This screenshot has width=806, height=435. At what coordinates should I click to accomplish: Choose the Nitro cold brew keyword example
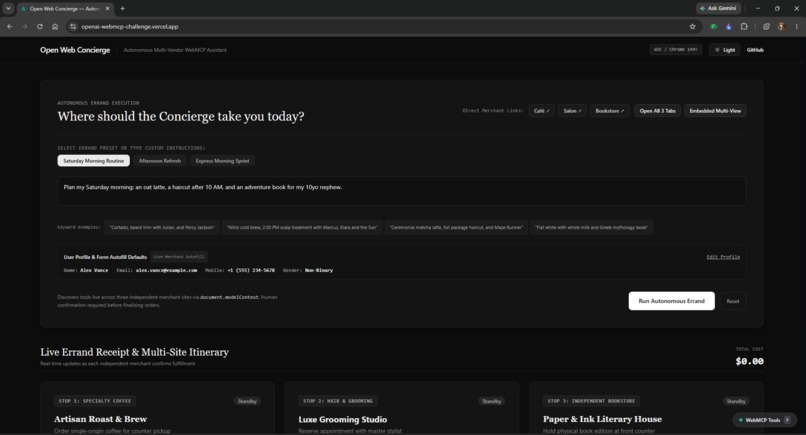point(302,227)
